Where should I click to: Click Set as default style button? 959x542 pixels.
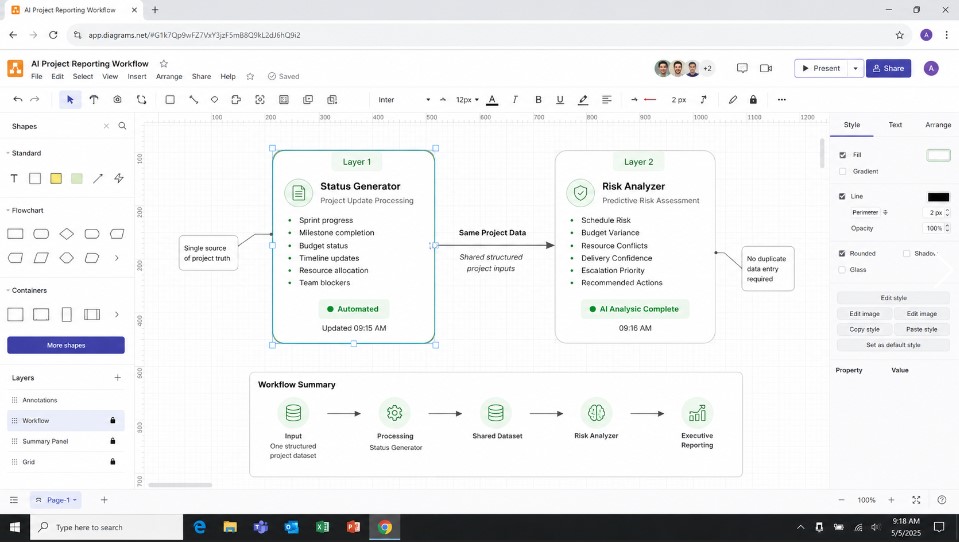coord(893,345)
